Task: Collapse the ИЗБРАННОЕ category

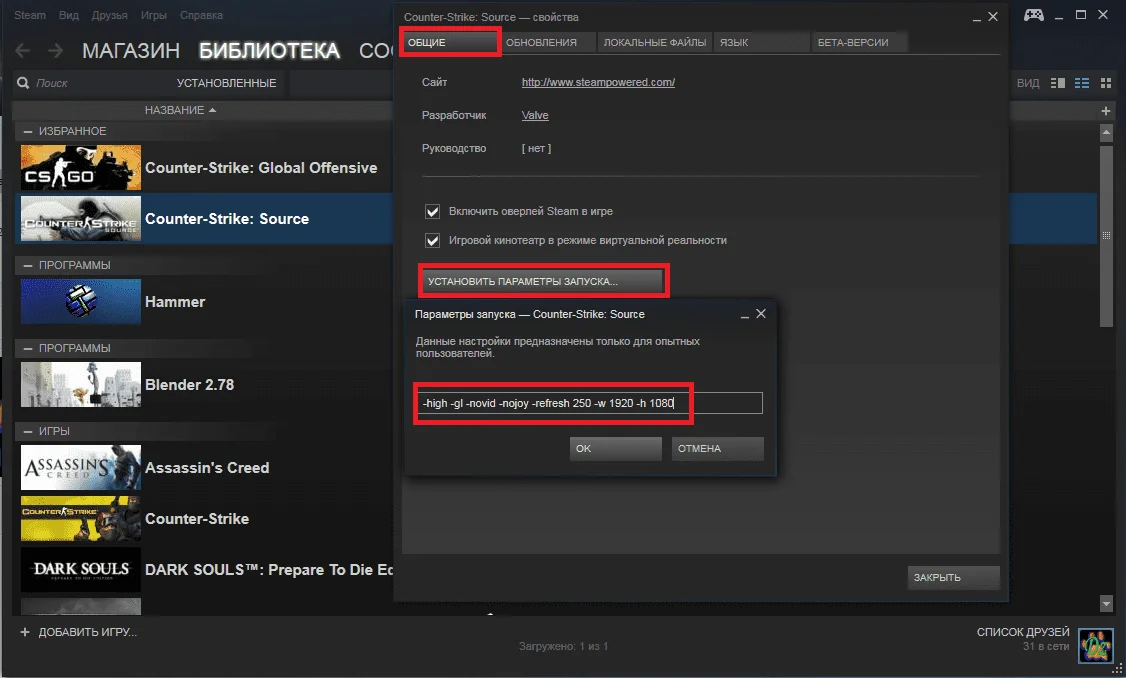Action: (x=27, y=132)
